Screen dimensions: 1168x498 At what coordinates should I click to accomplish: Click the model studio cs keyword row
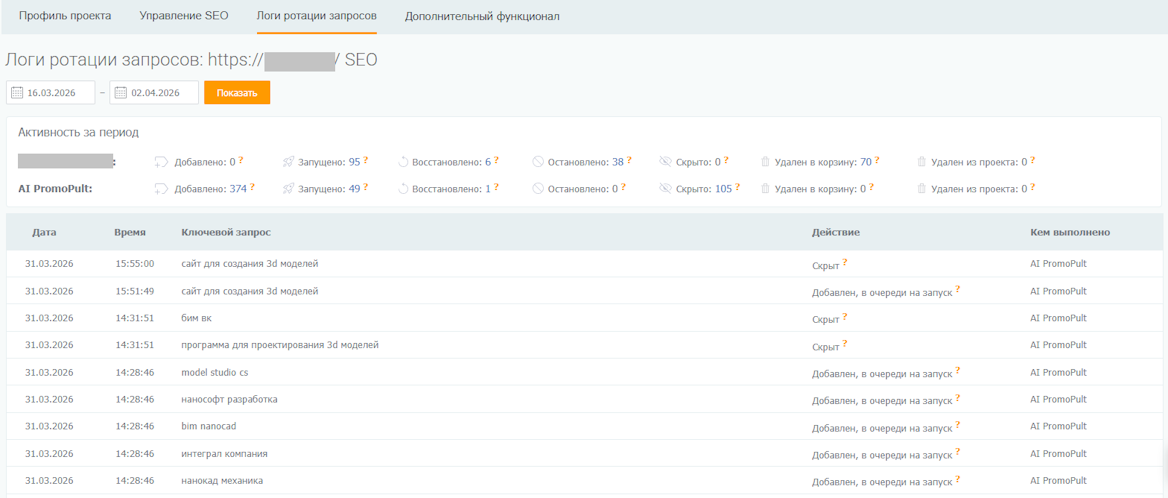pos(214,372)
